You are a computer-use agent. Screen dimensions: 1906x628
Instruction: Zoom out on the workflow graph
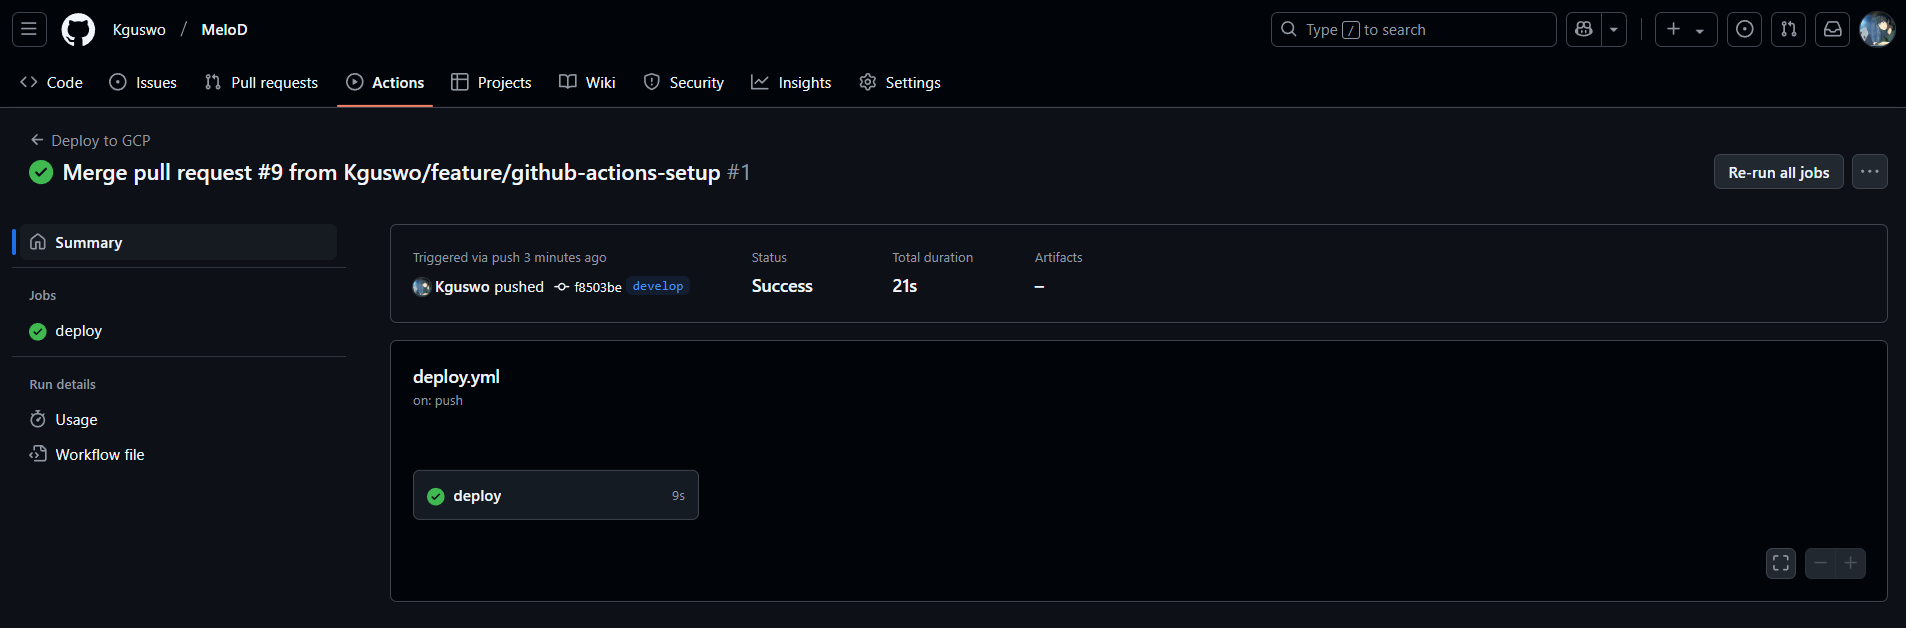coord(1820,564)
